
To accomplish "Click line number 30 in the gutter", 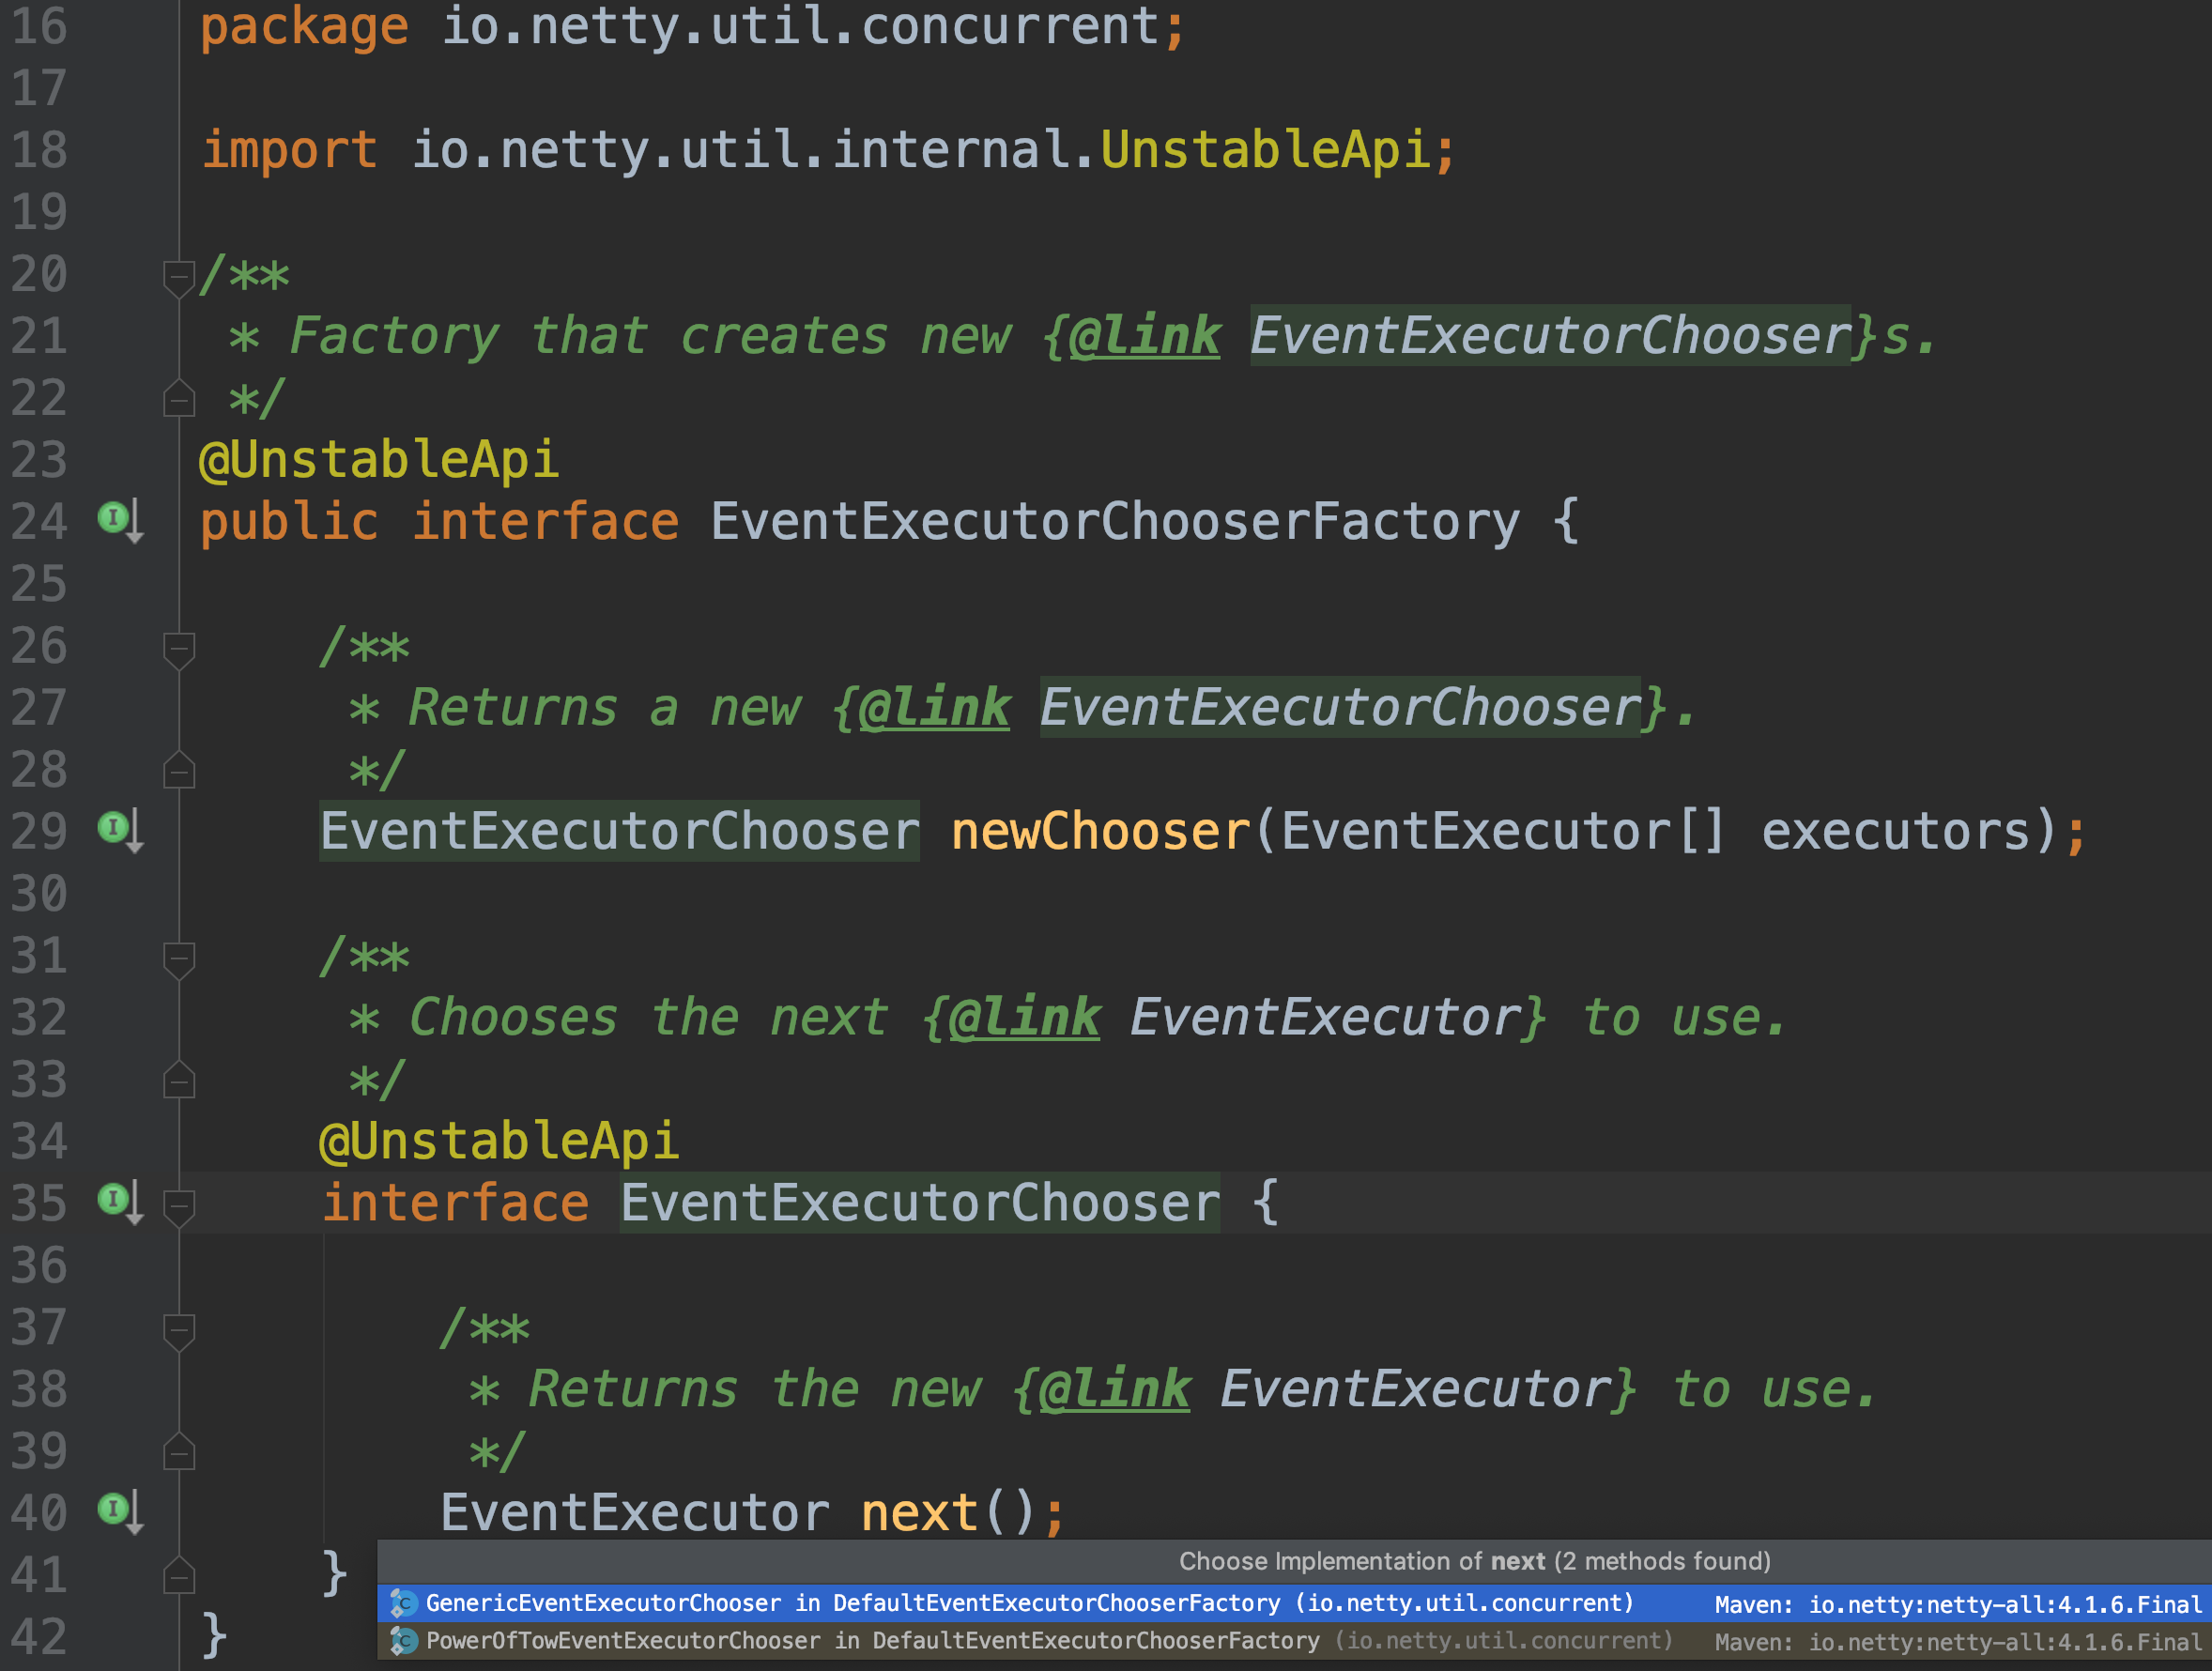I will [x=40, y=894].
